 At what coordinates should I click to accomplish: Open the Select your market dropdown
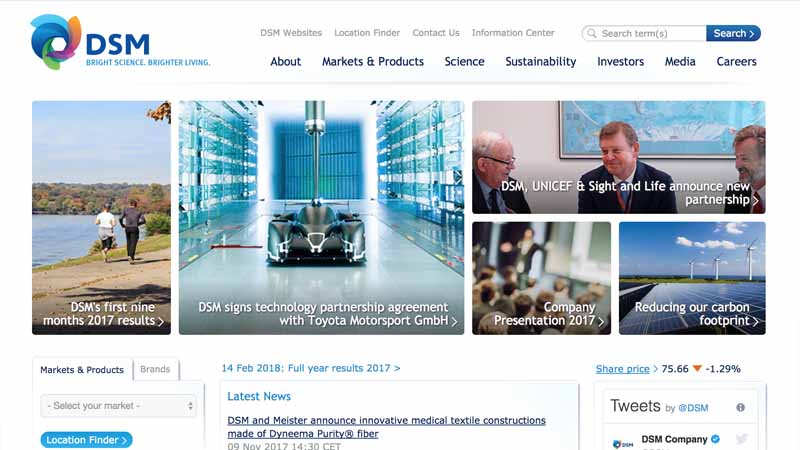(x=118, y=406)
